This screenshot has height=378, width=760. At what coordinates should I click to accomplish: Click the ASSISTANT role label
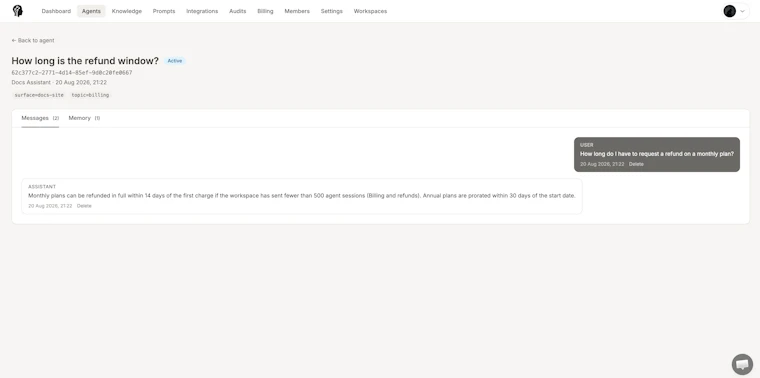[42, 187]
